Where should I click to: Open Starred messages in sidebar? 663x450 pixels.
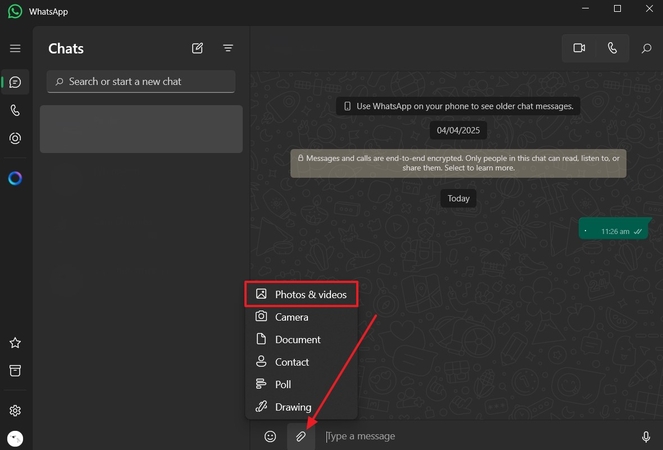tap(15, 343)
